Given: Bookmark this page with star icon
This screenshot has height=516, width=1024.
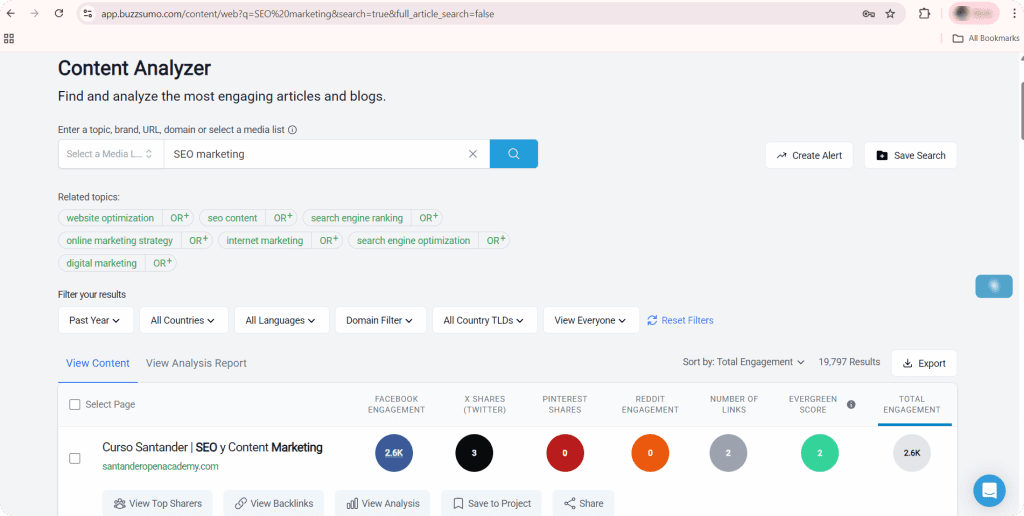Looking at the screenshot, I should click(x=890, y=14).
